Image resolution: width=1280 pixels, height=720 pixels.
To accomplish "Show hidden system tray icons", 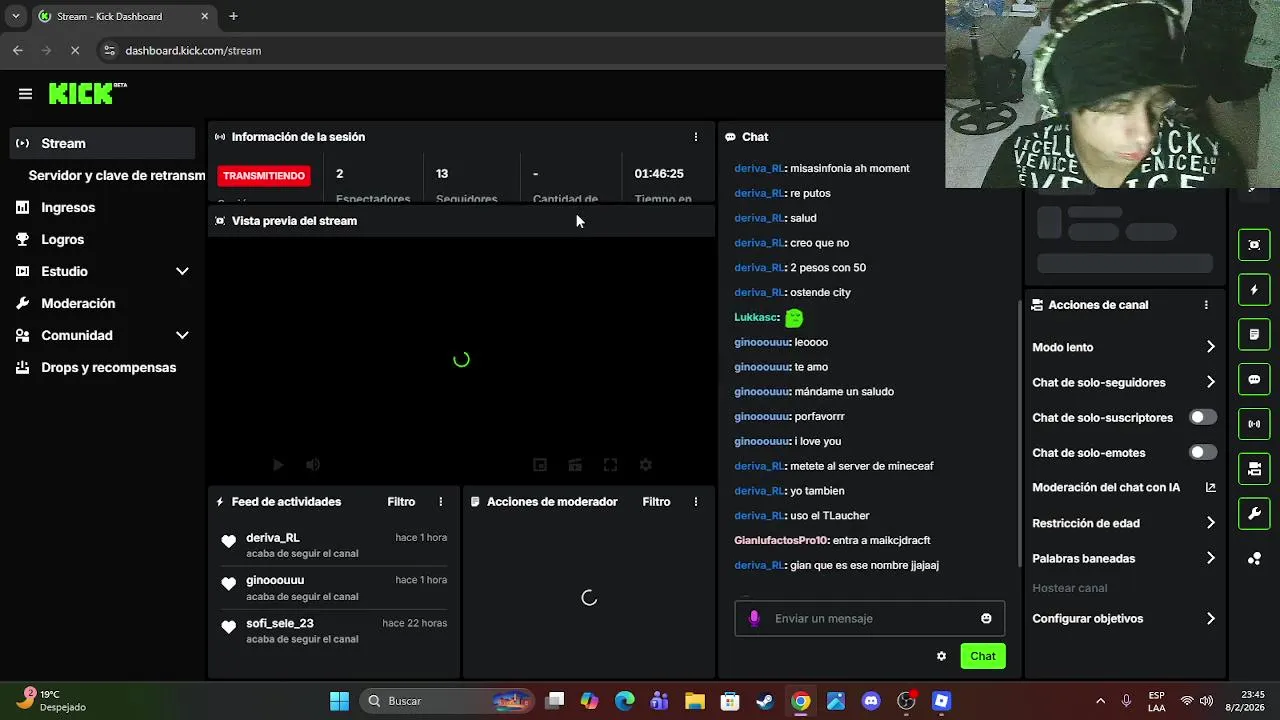I will click(1100, 701).
